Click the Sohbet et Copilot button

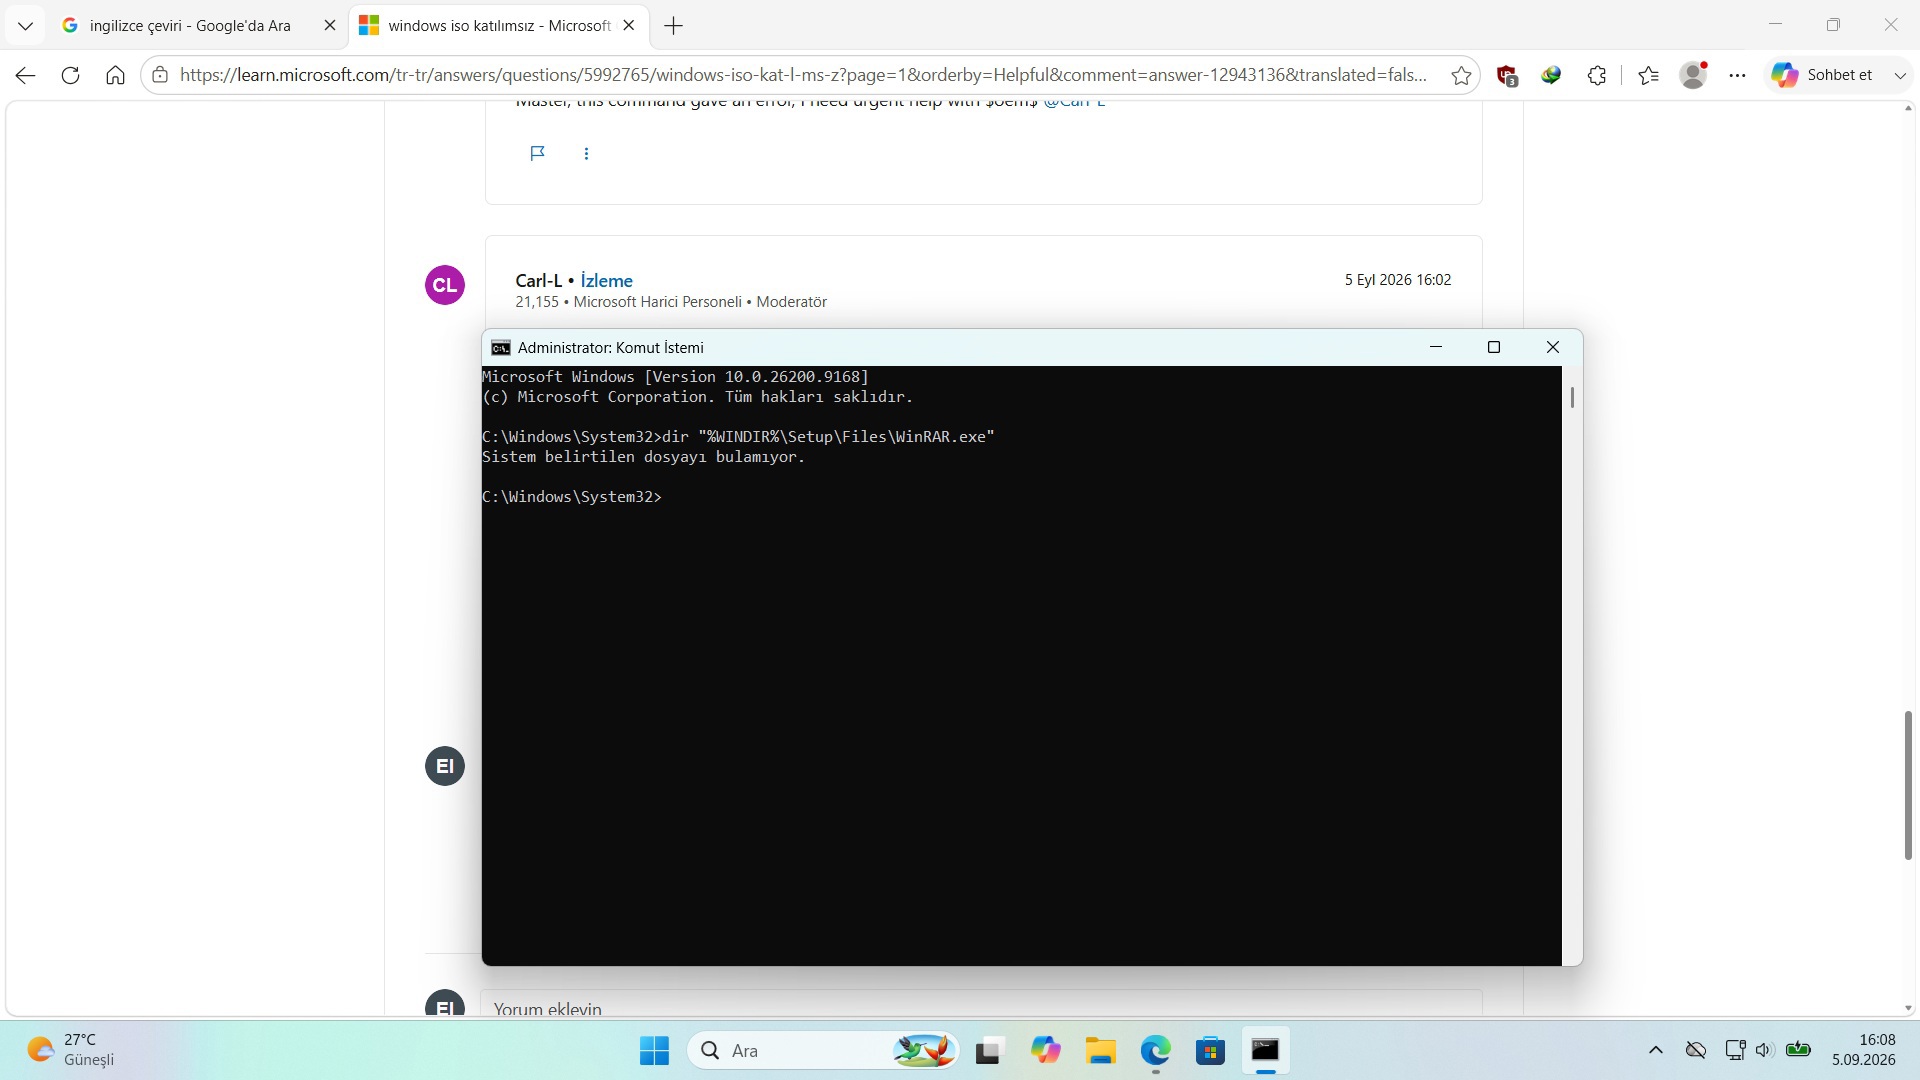pos(1822,75)
